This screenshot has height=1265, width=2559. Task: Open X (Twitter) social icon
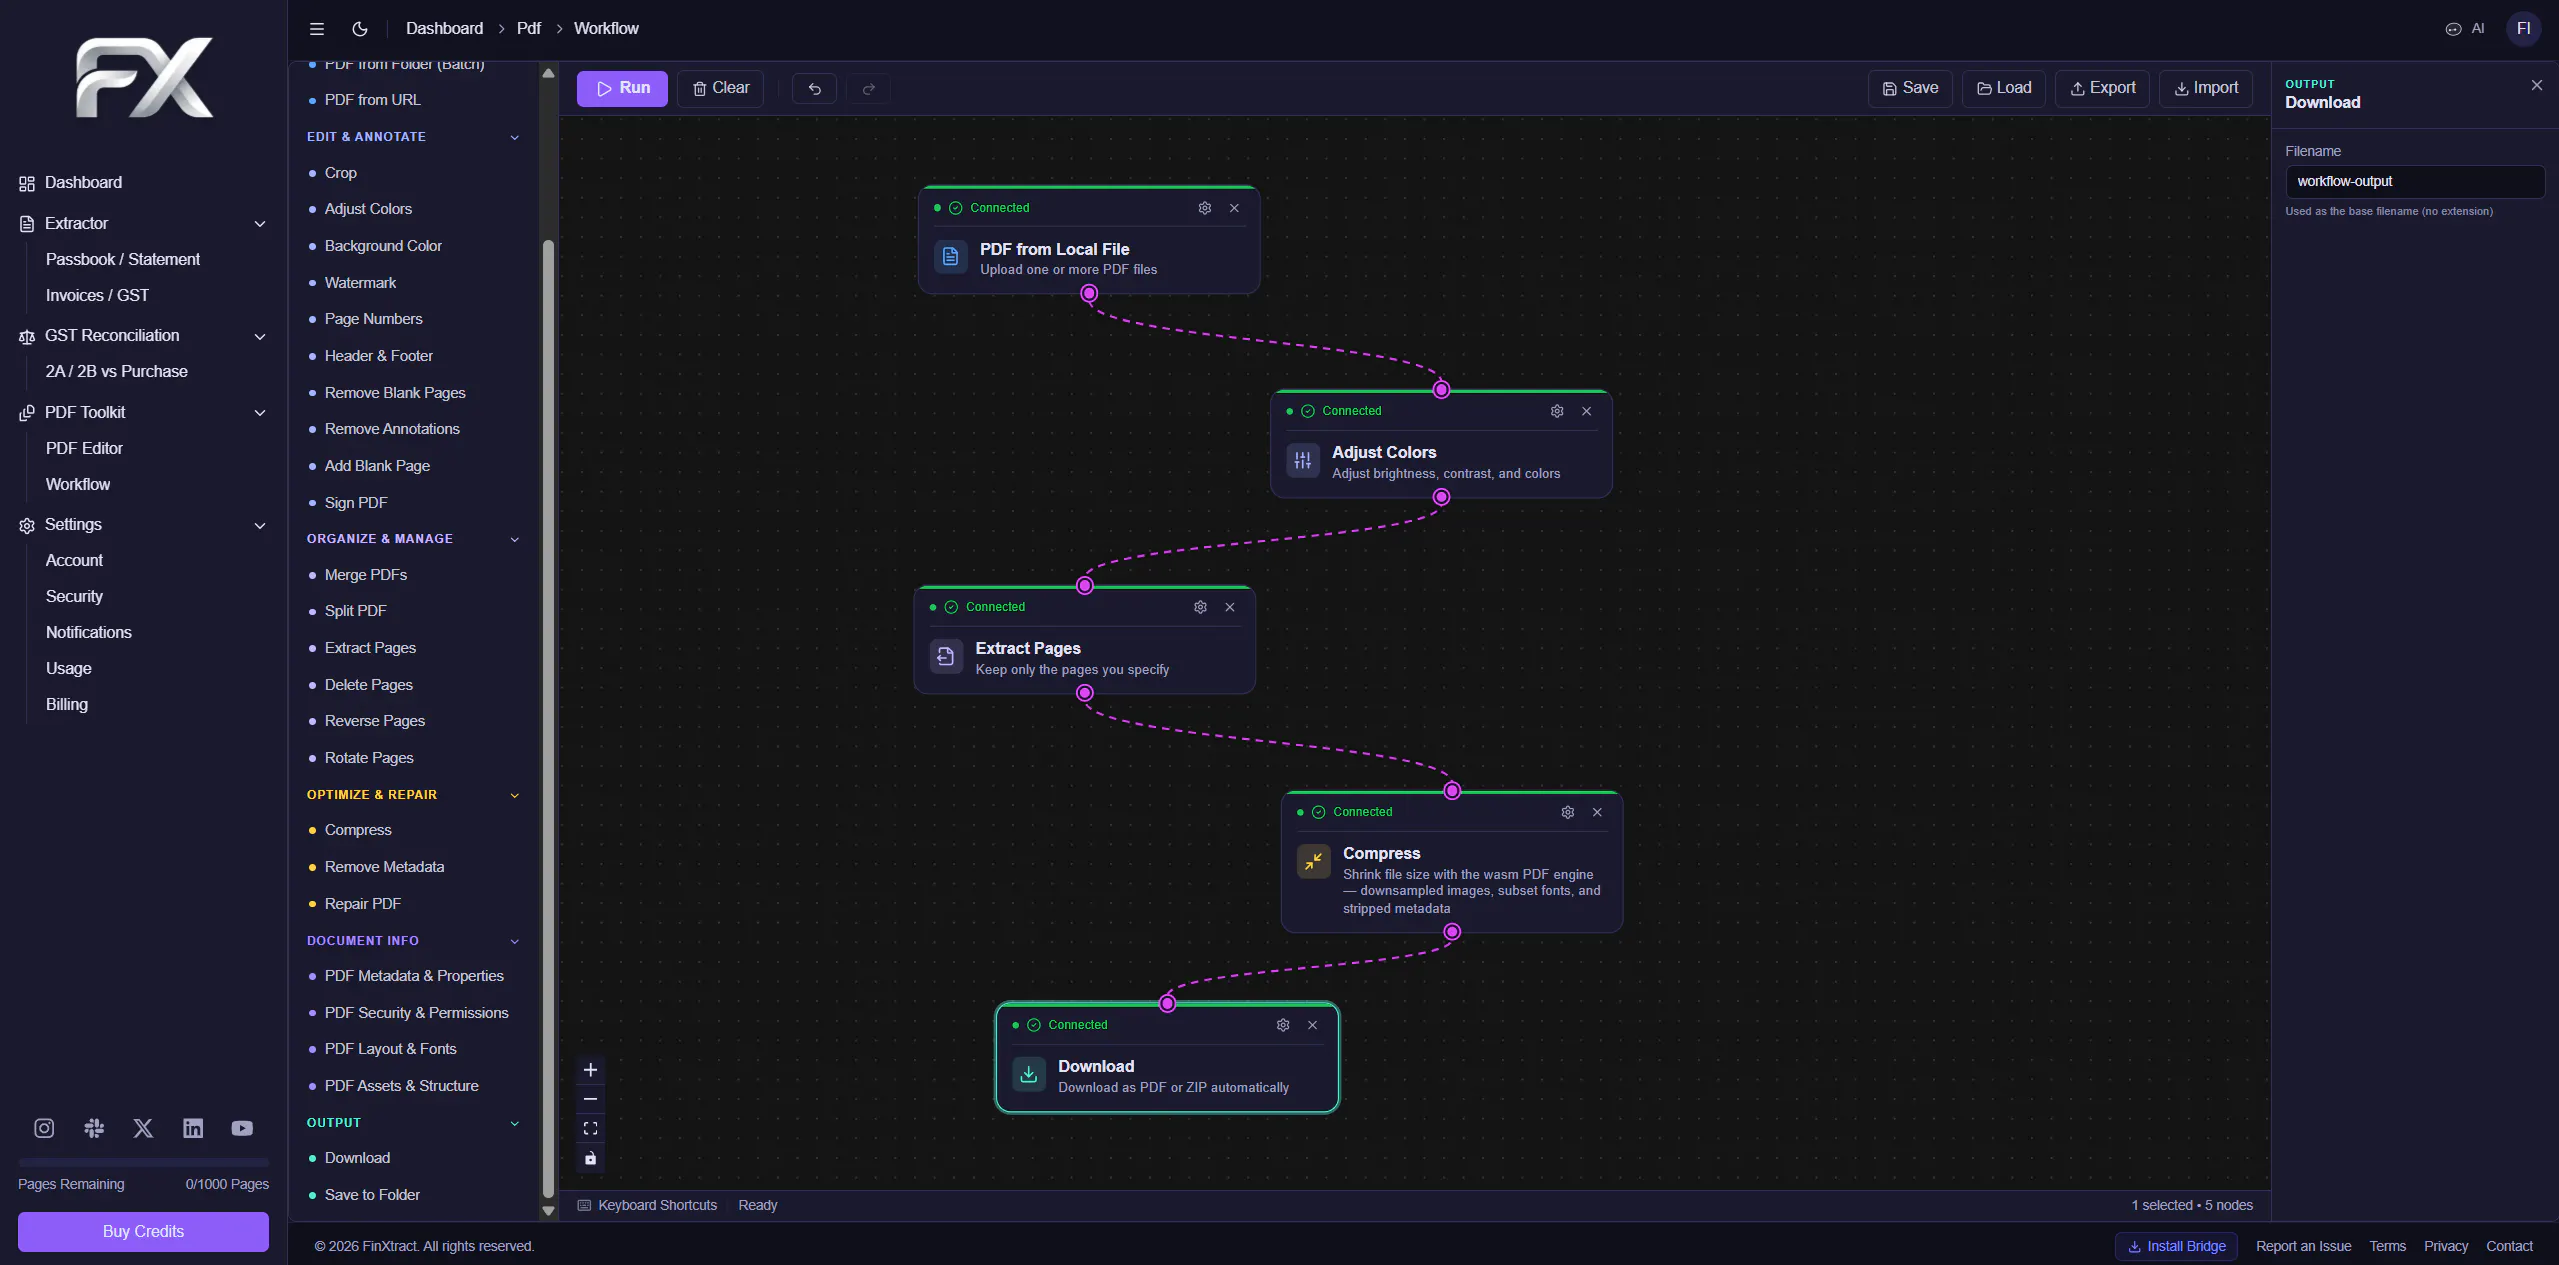(143, 1128)
